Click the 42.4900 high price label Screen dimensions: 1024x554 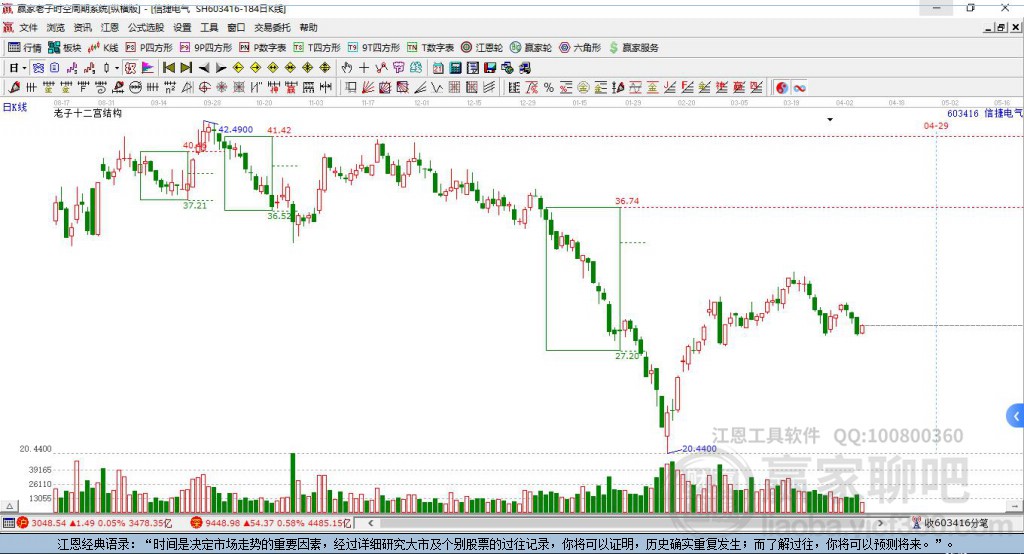[235, 129]
